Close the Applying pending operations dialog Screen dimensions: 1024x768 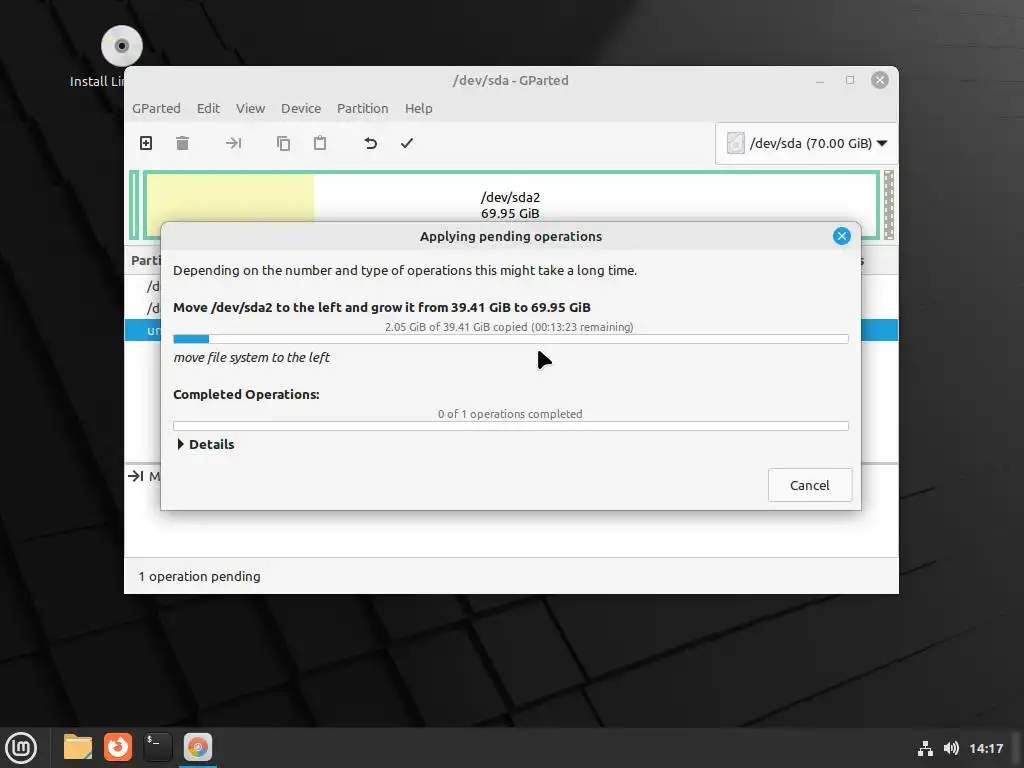click(842, 236)
